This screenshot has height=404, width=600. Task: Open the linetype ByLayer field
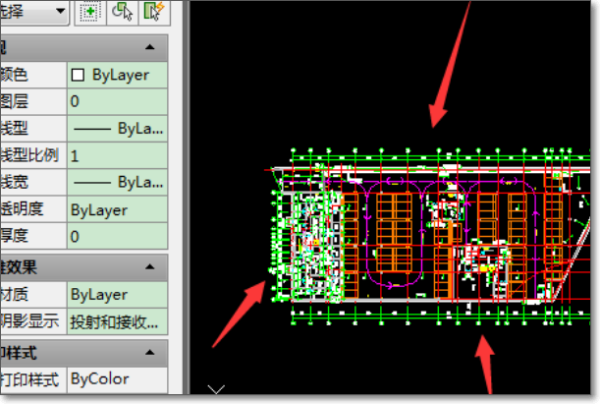click(x=117, y=129)
